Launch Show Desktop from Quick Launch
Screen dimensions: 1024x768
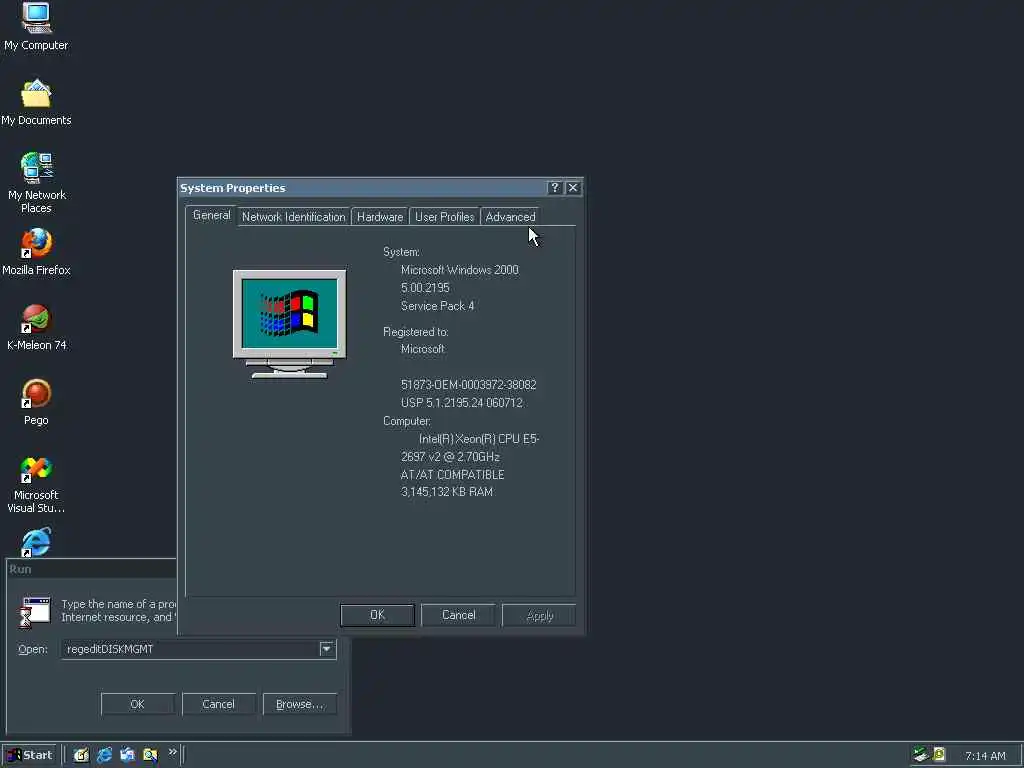coord(81,755)
